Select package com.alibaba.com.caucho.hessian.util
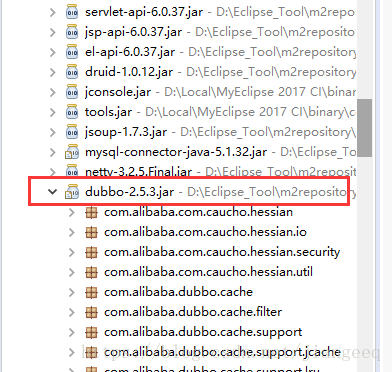Image resolution: width=392 pixels, height=372 pixels. (x=208, y=272)
